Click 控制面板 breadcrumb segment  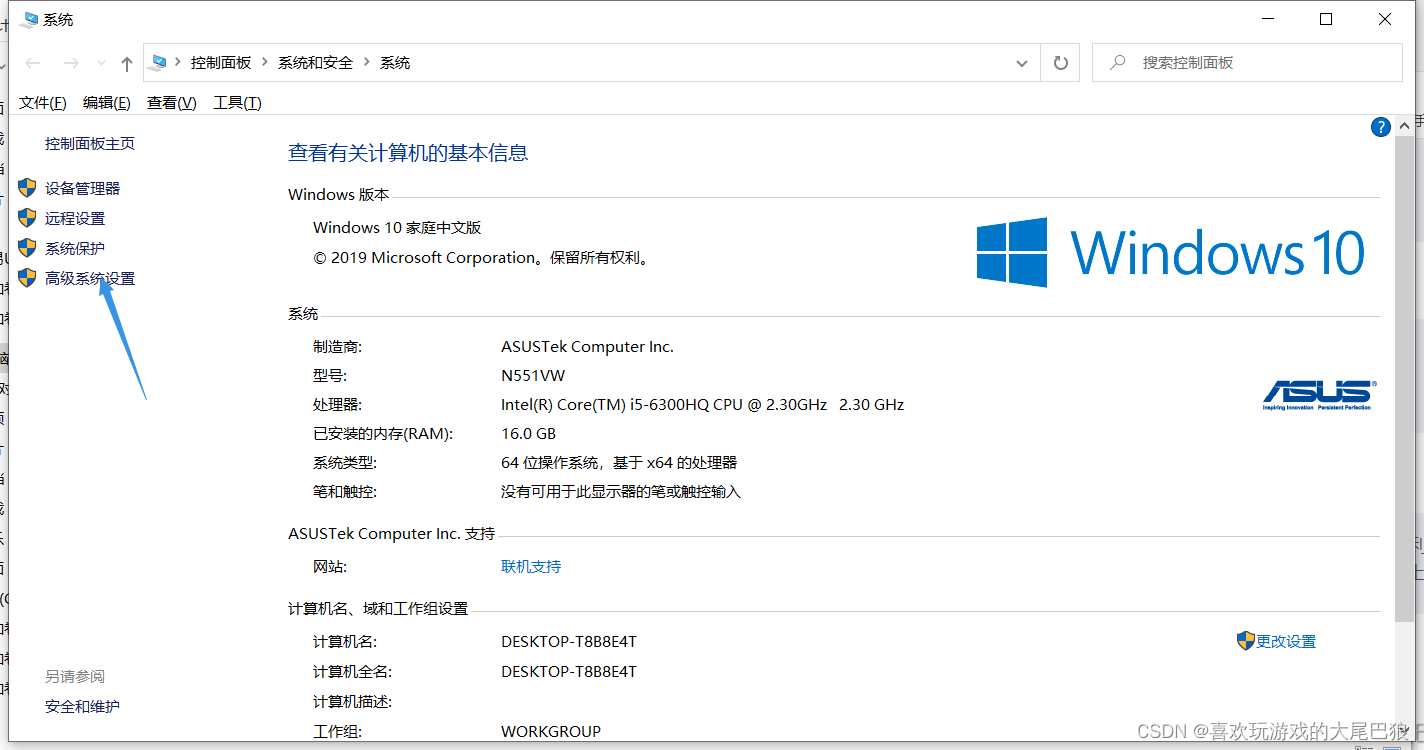click(x=221, y=62)
